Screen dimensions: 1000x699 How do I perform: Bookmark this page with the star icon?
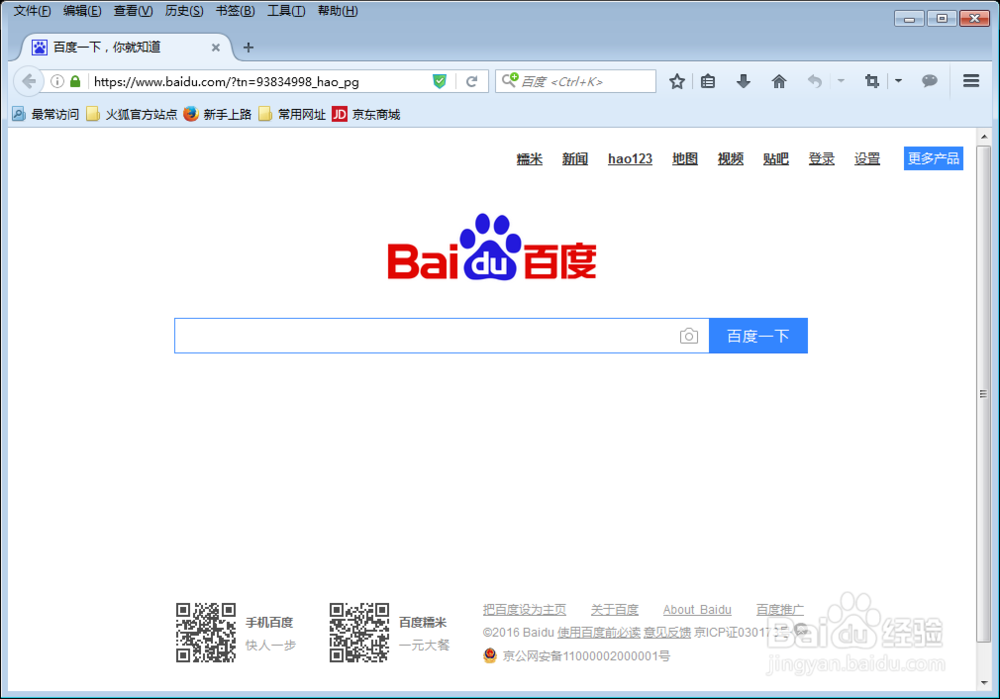point(677,81)
